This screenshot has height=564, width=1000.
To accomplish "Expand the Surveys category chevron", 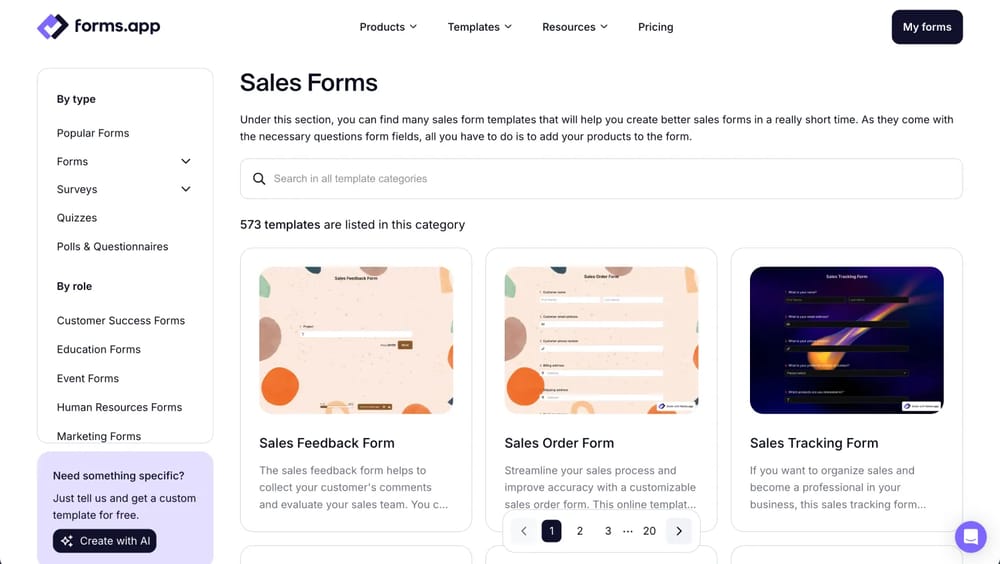I will tap(185, 189).
